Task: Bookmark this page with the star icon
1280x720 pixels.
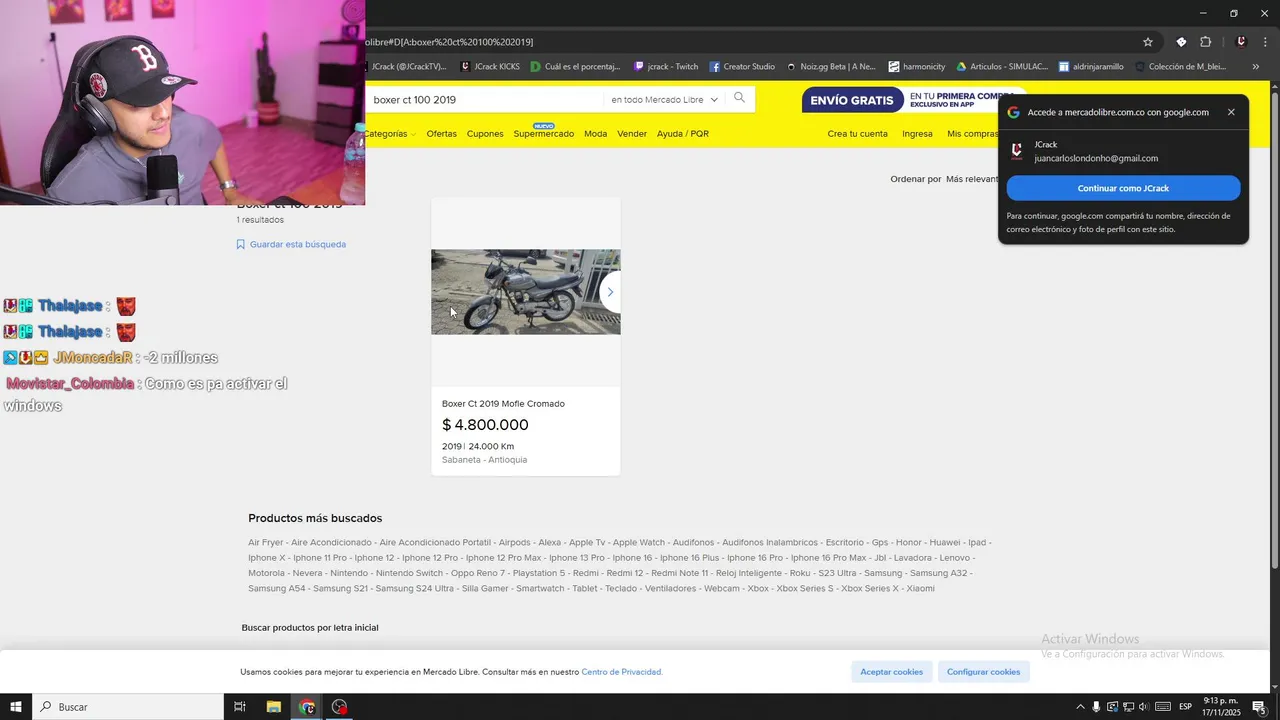Action: pyautogui.click(x=1148, y=42)
